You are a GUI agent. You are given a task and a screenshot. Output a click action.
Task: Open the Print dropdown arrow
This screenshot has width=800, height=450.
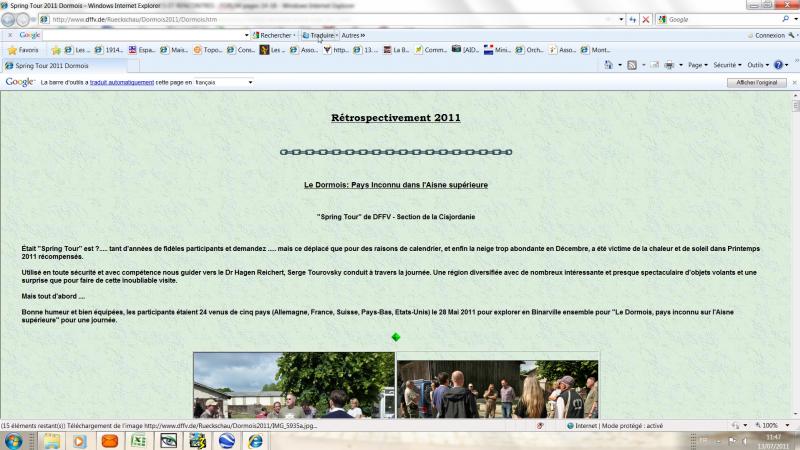681,65
